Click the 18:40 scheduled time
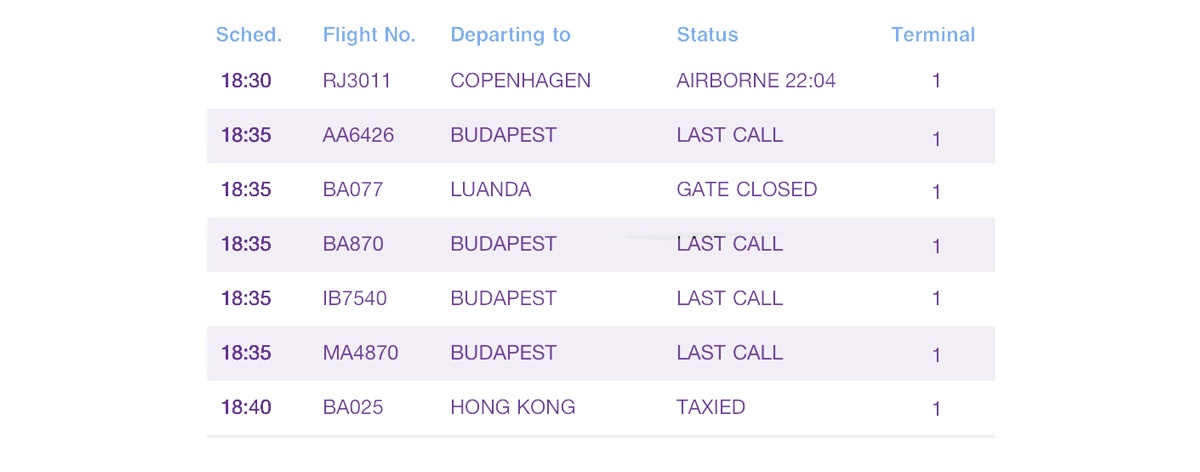This screenshot has width=1200, height=472. pyautogui.click(x=246, y=408)
